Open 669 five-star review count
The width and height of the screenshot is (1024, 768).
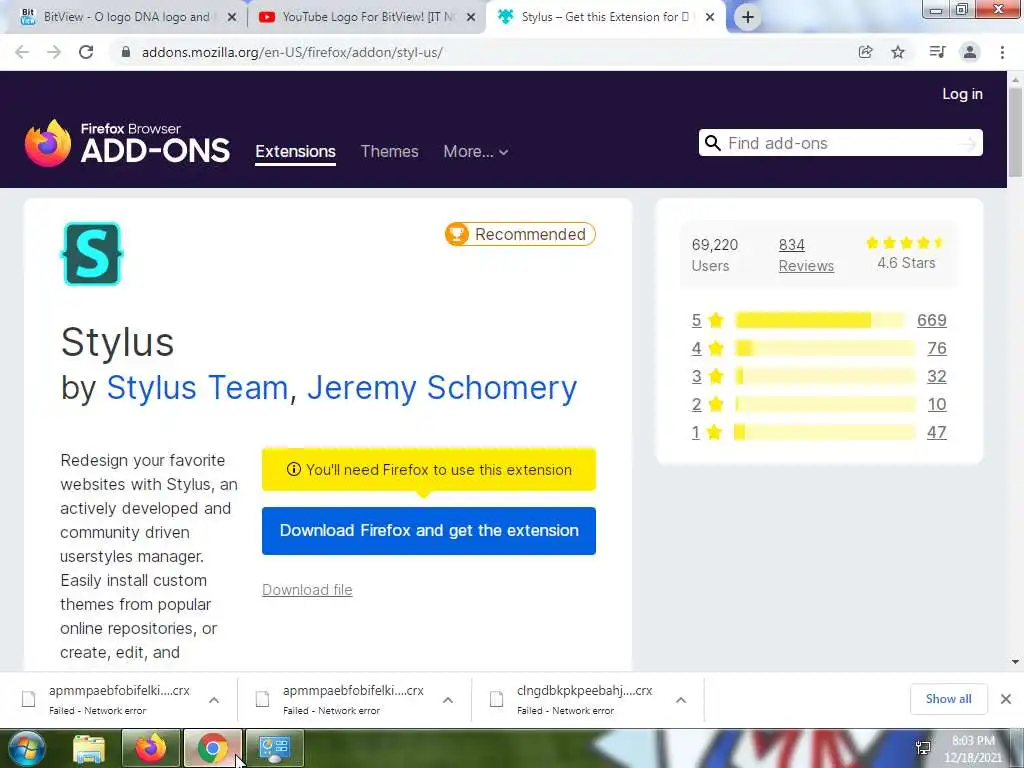click(x=931, y=320)
